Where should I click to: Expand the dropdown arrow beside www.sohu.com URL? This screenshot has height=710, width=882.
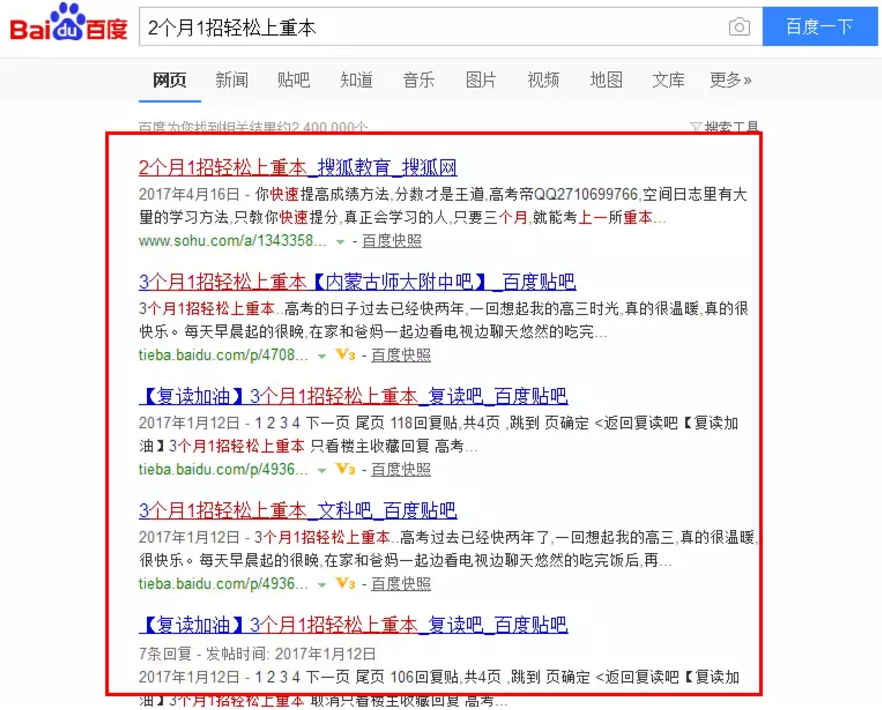[x=340, y=242]
